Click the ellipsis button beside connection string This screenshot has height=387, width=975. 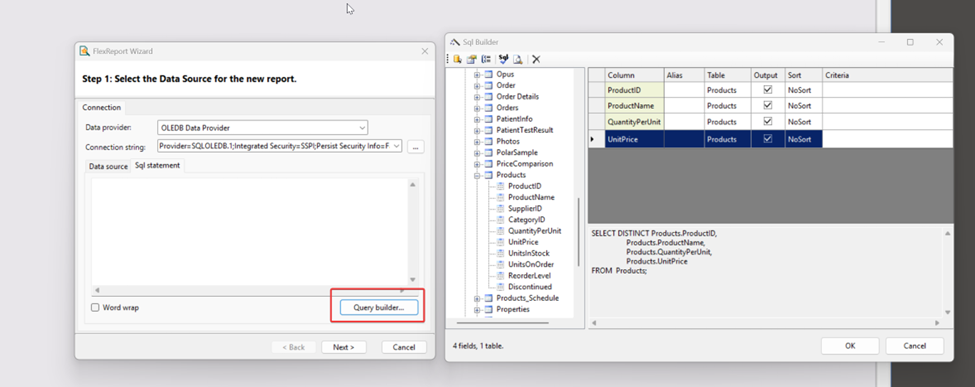pos(416,147)
